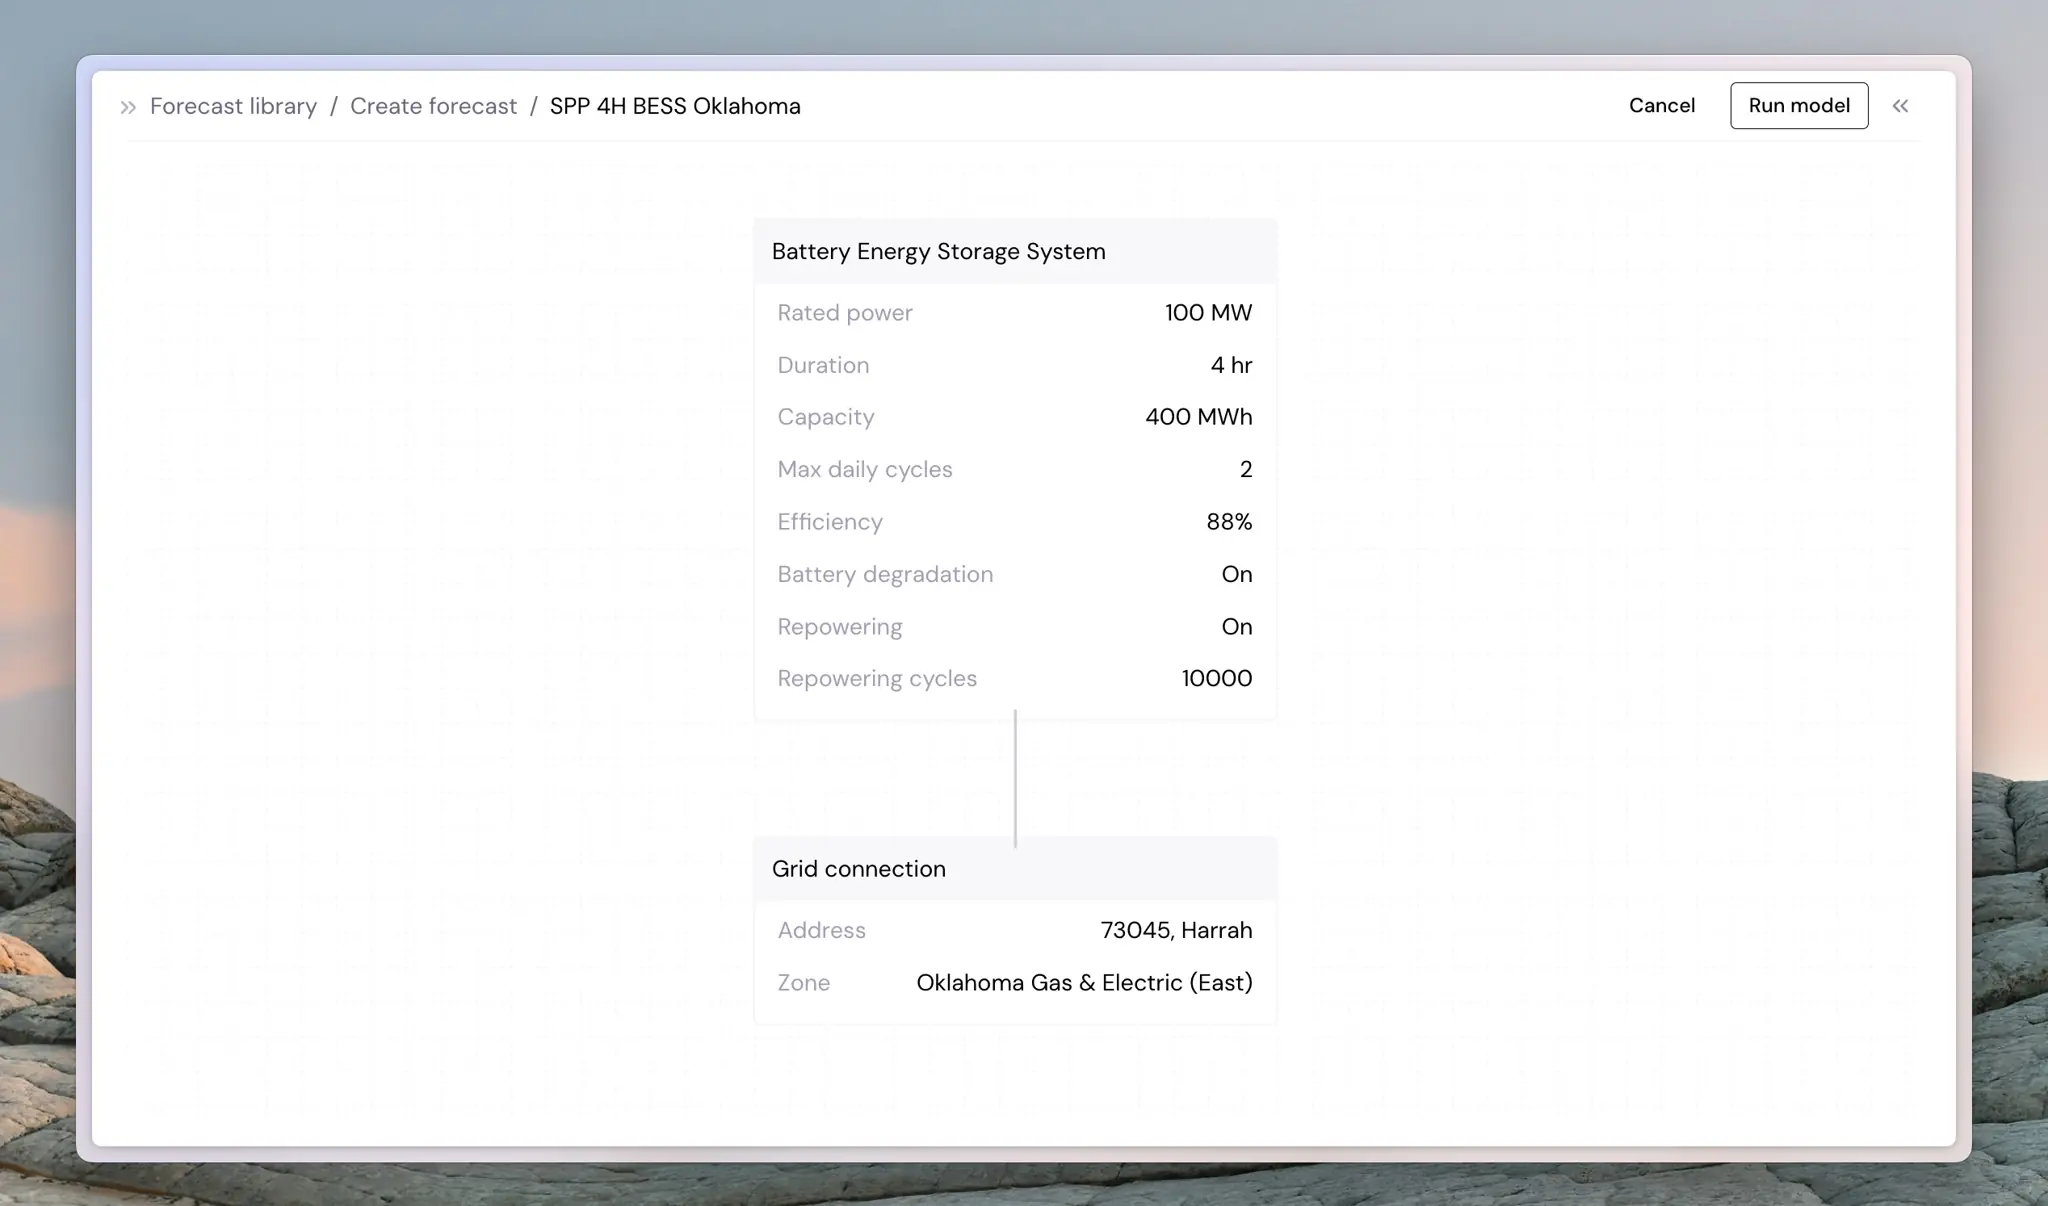Click the Capacity label
Viewport: 2048px width, 1206px height.
click(826, 417)
